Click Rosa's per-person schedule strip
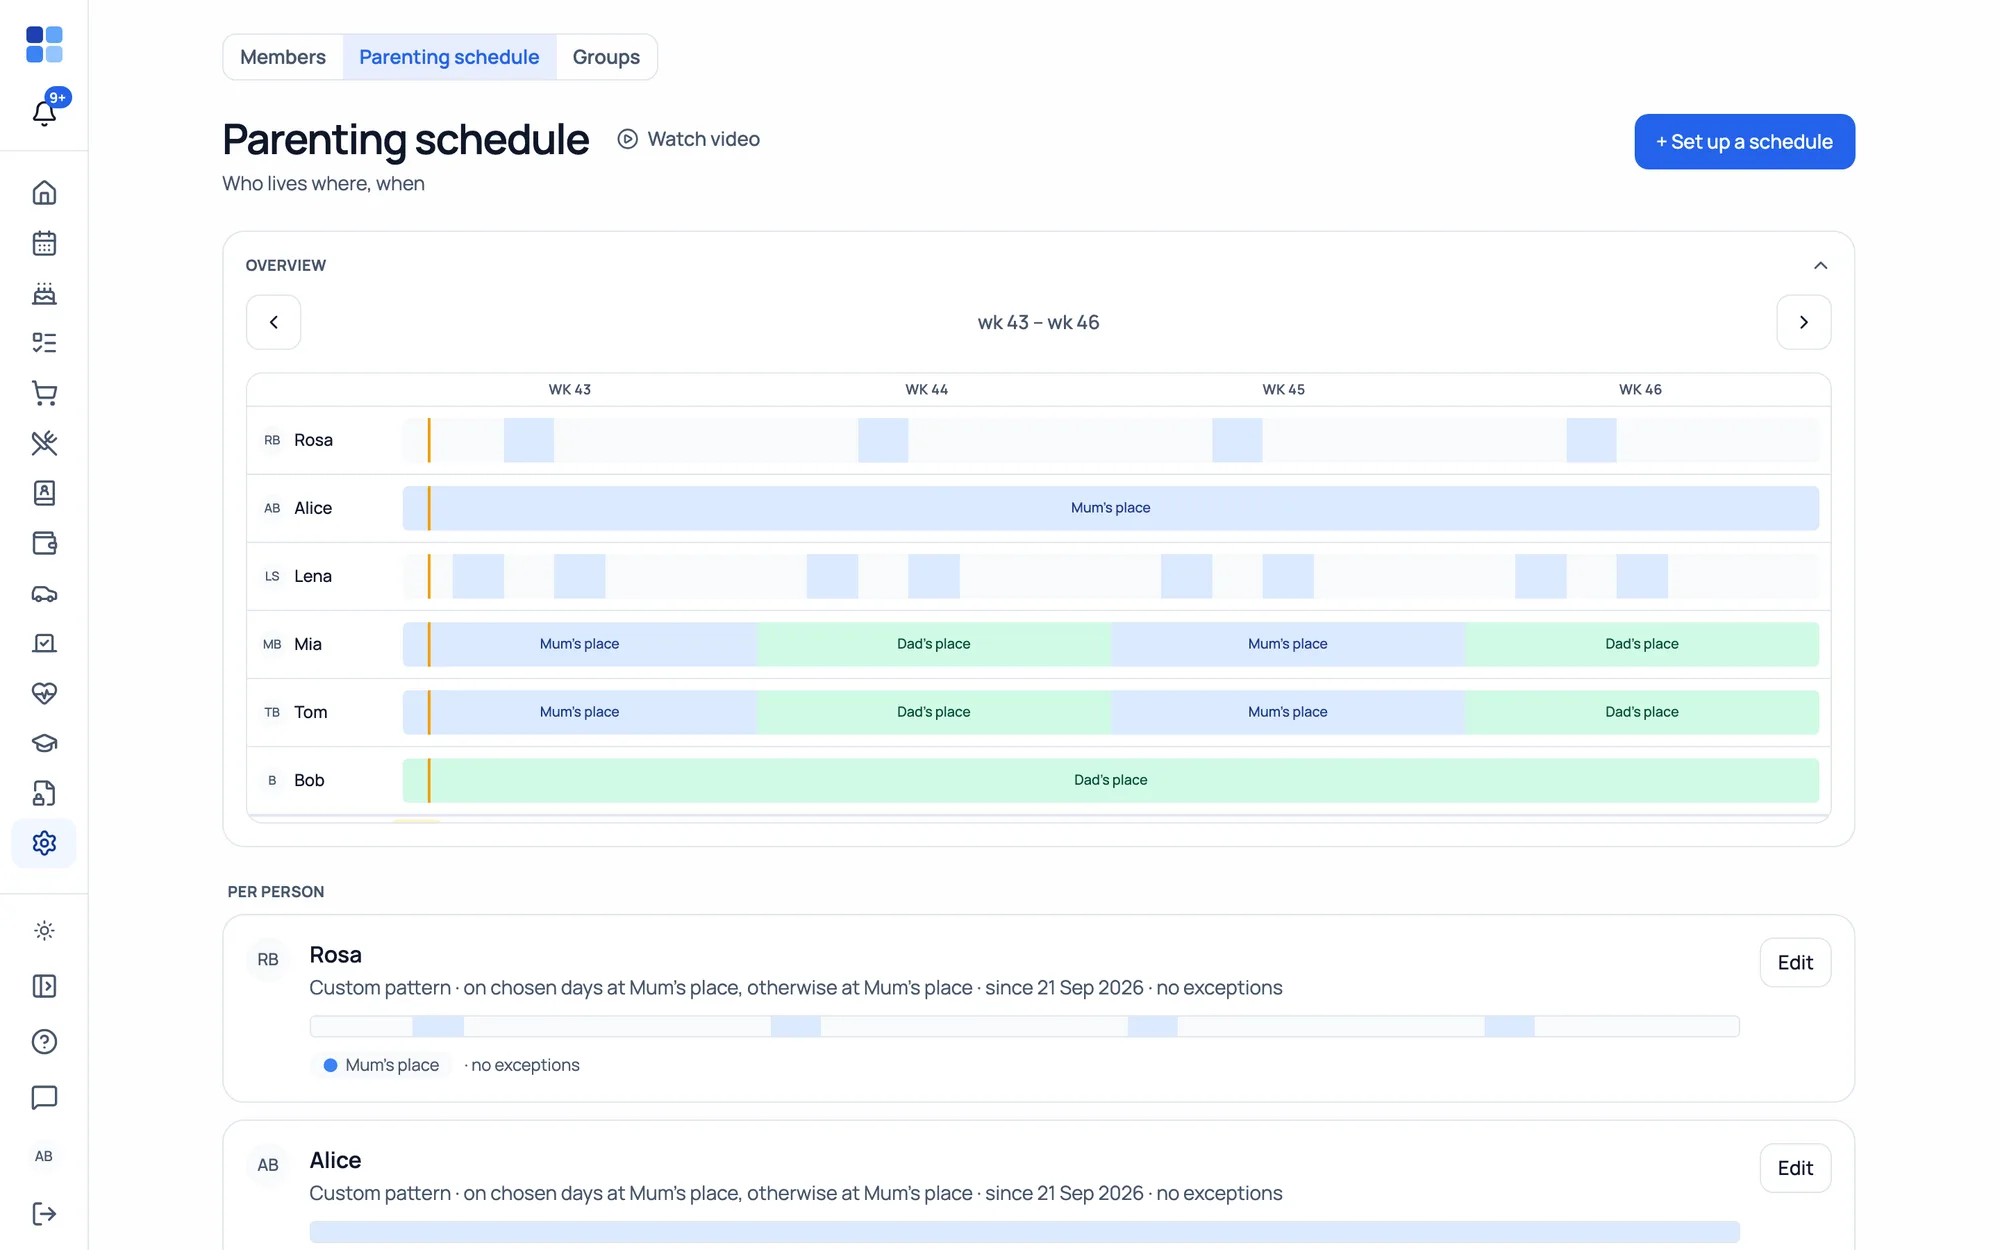2000x1250 pixels. point(1024,1026)
